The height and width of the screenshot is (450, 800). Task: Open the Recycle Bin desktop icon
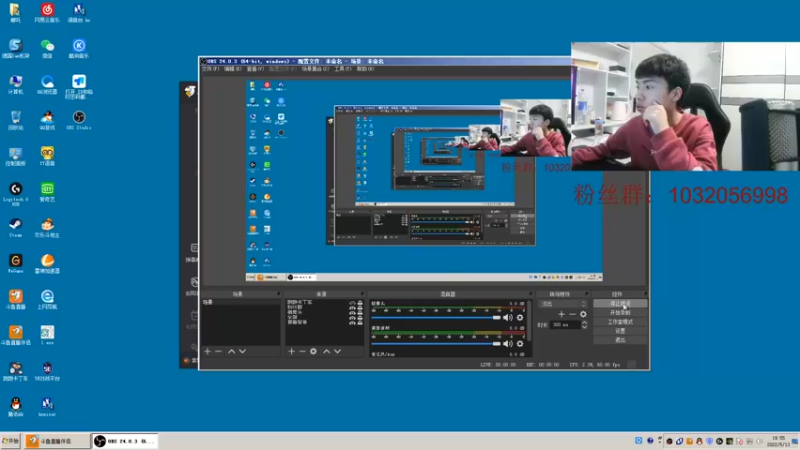[x=16, y=120]
